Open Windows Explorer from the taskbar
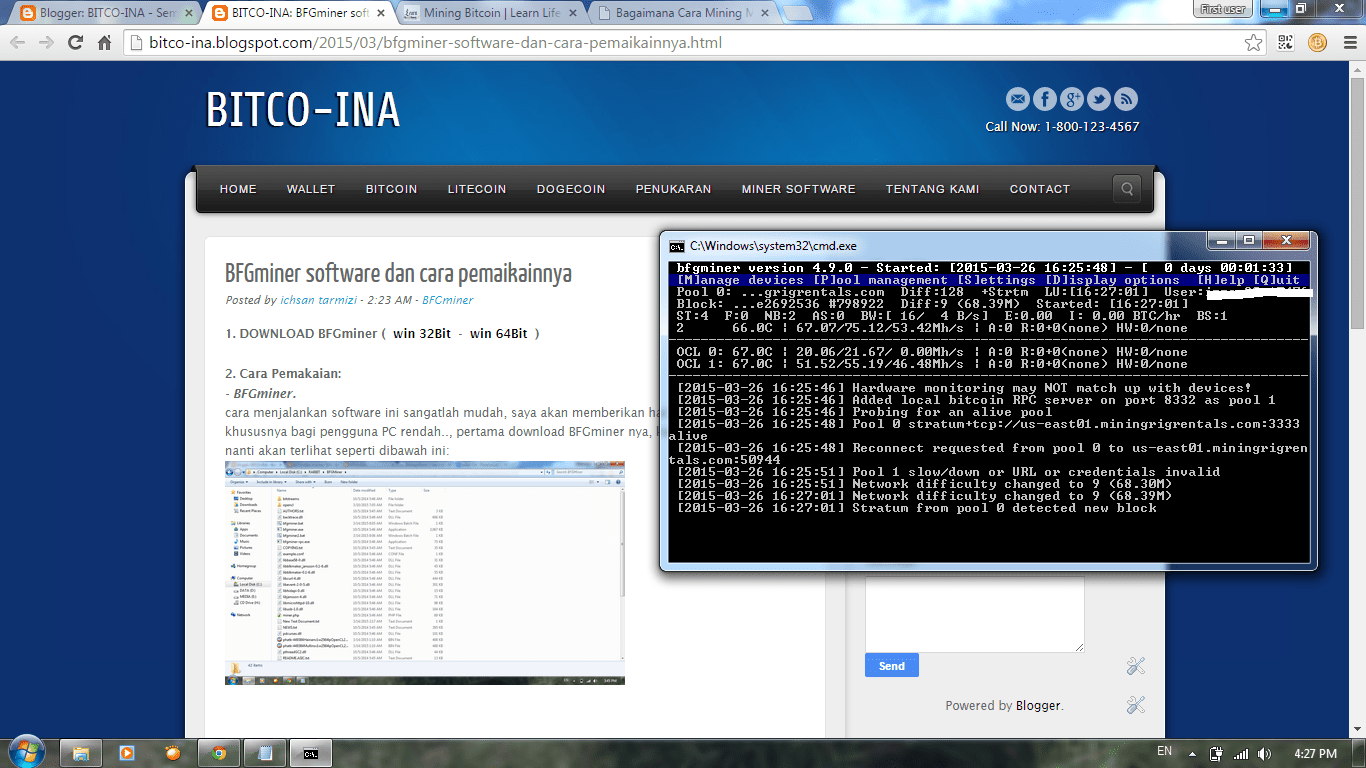This screenshot has width=1366, height=768. [x=82, y=753]
